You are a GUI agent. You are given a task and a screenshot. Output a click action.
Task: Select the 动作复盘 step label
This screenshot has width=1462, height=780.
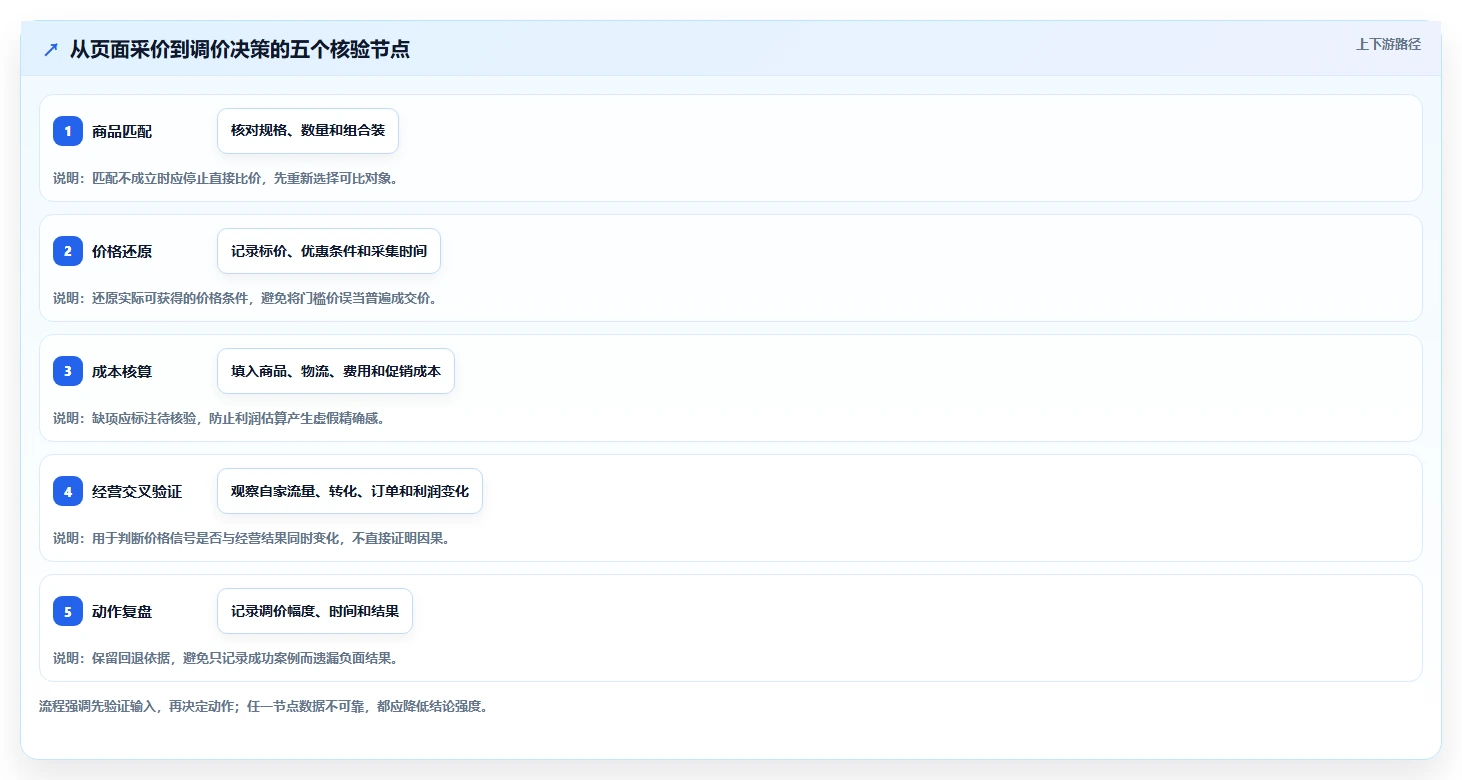tap(122, 611)
